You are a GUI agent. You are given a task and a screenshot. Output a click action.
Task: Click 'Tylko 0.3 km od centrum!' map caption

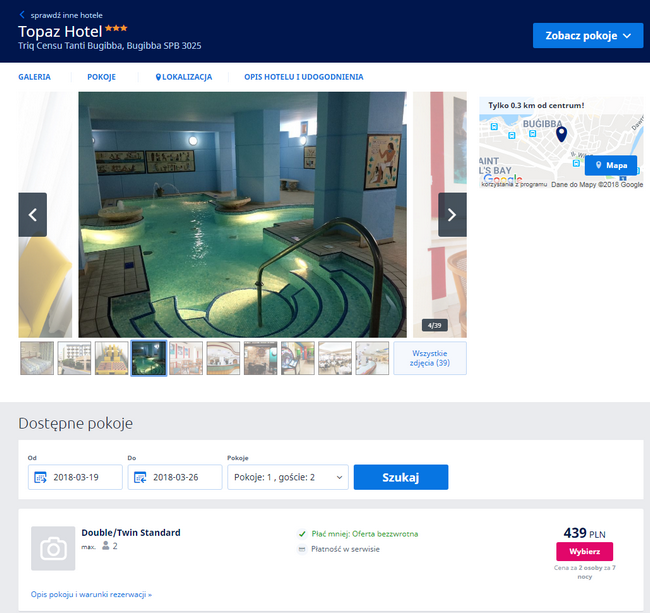536,105
